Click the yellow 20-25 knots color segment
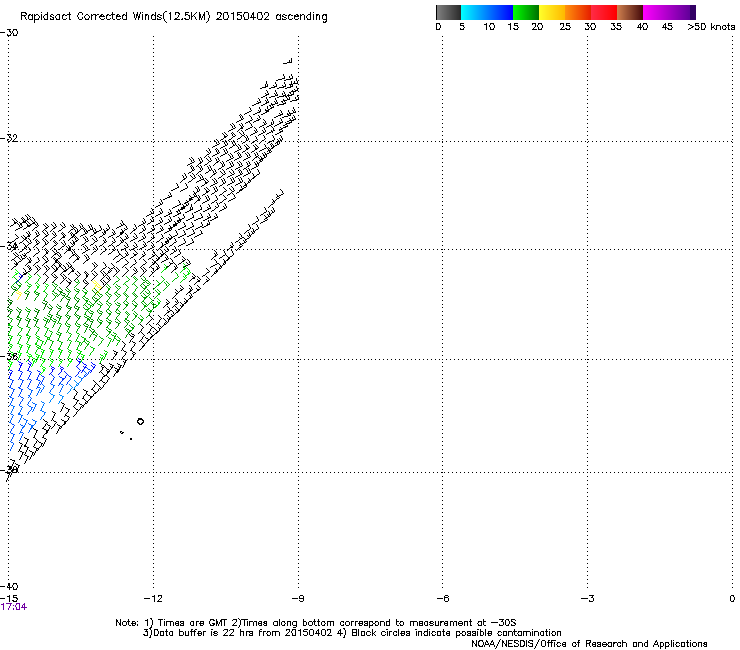740x650 pixels. [552, 12]
